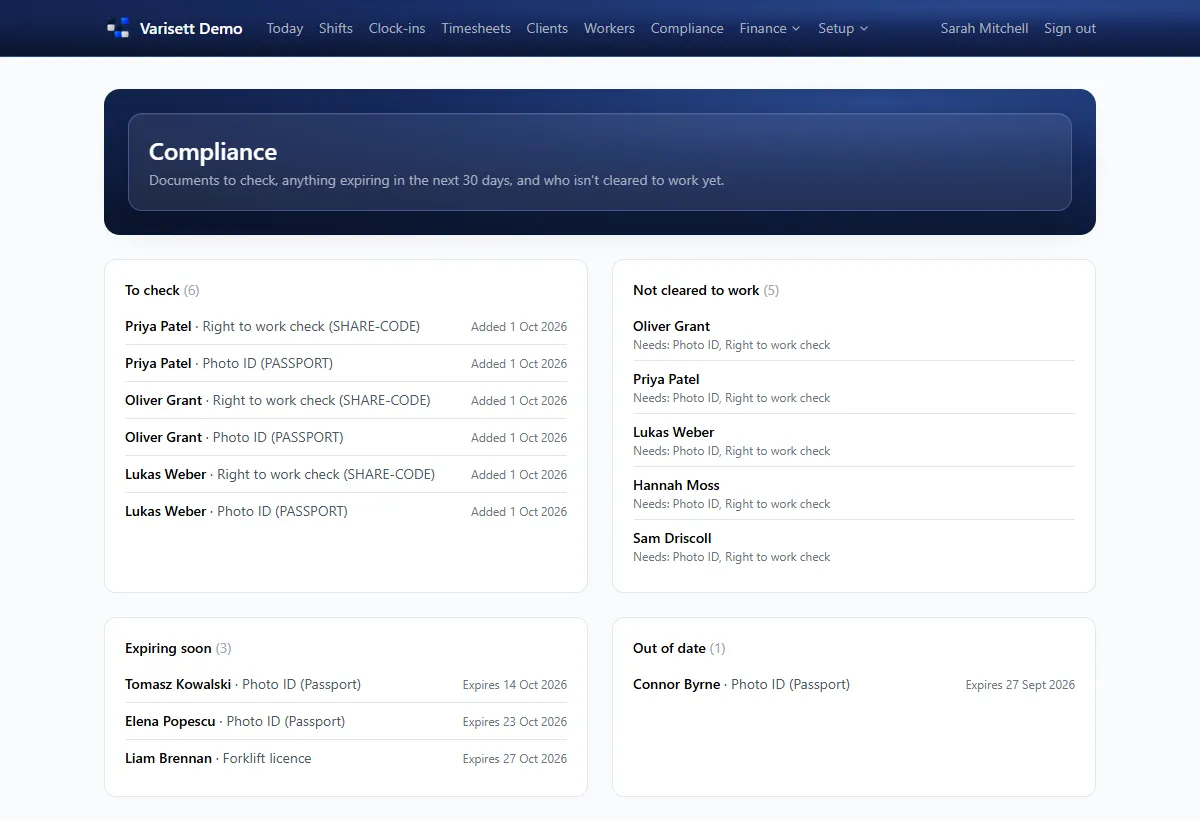Open Lukas Weber Photo ID (PASSPORT) row
Screen dimensions: 1200x820
[x=346, y=511]
